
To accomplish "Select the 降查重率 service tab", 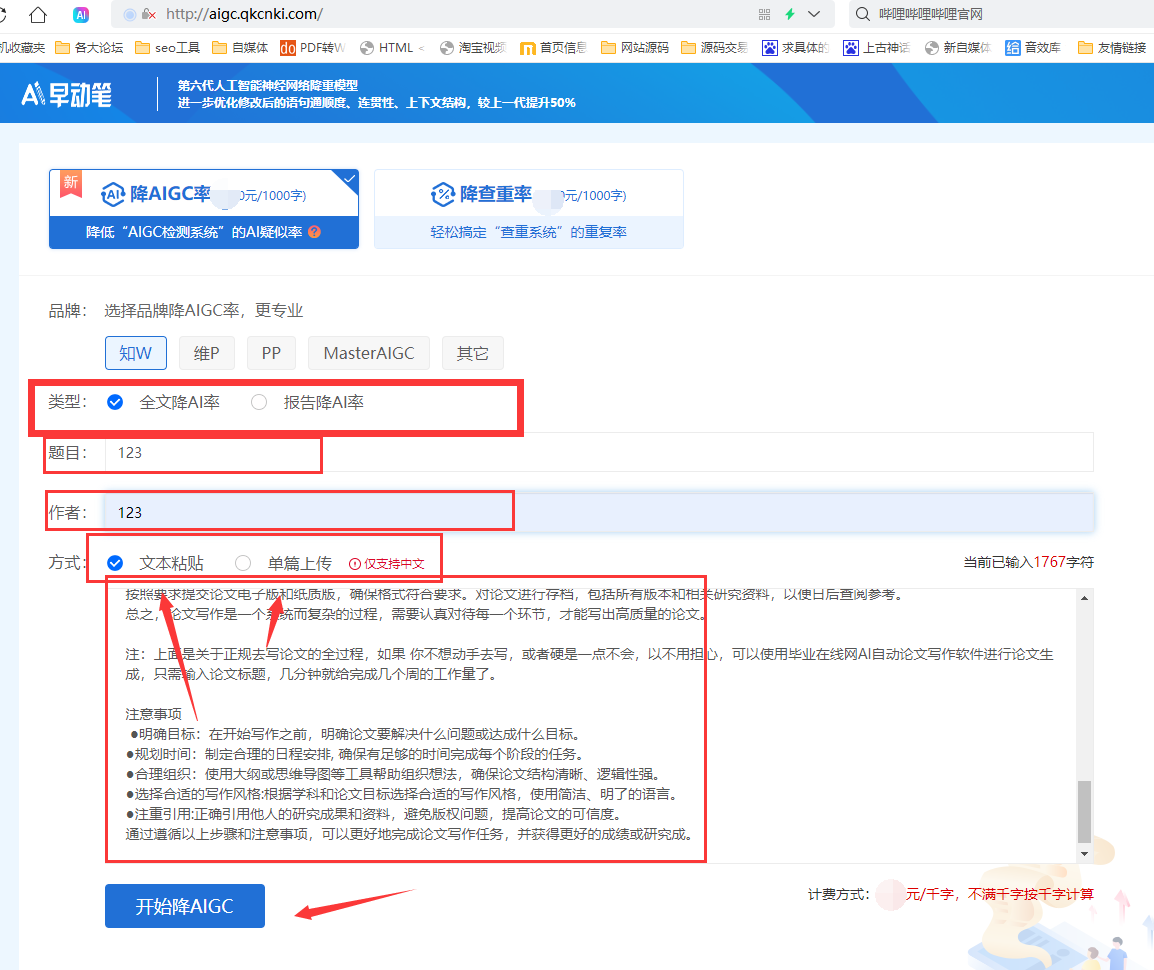I will (x=528, y=210).
